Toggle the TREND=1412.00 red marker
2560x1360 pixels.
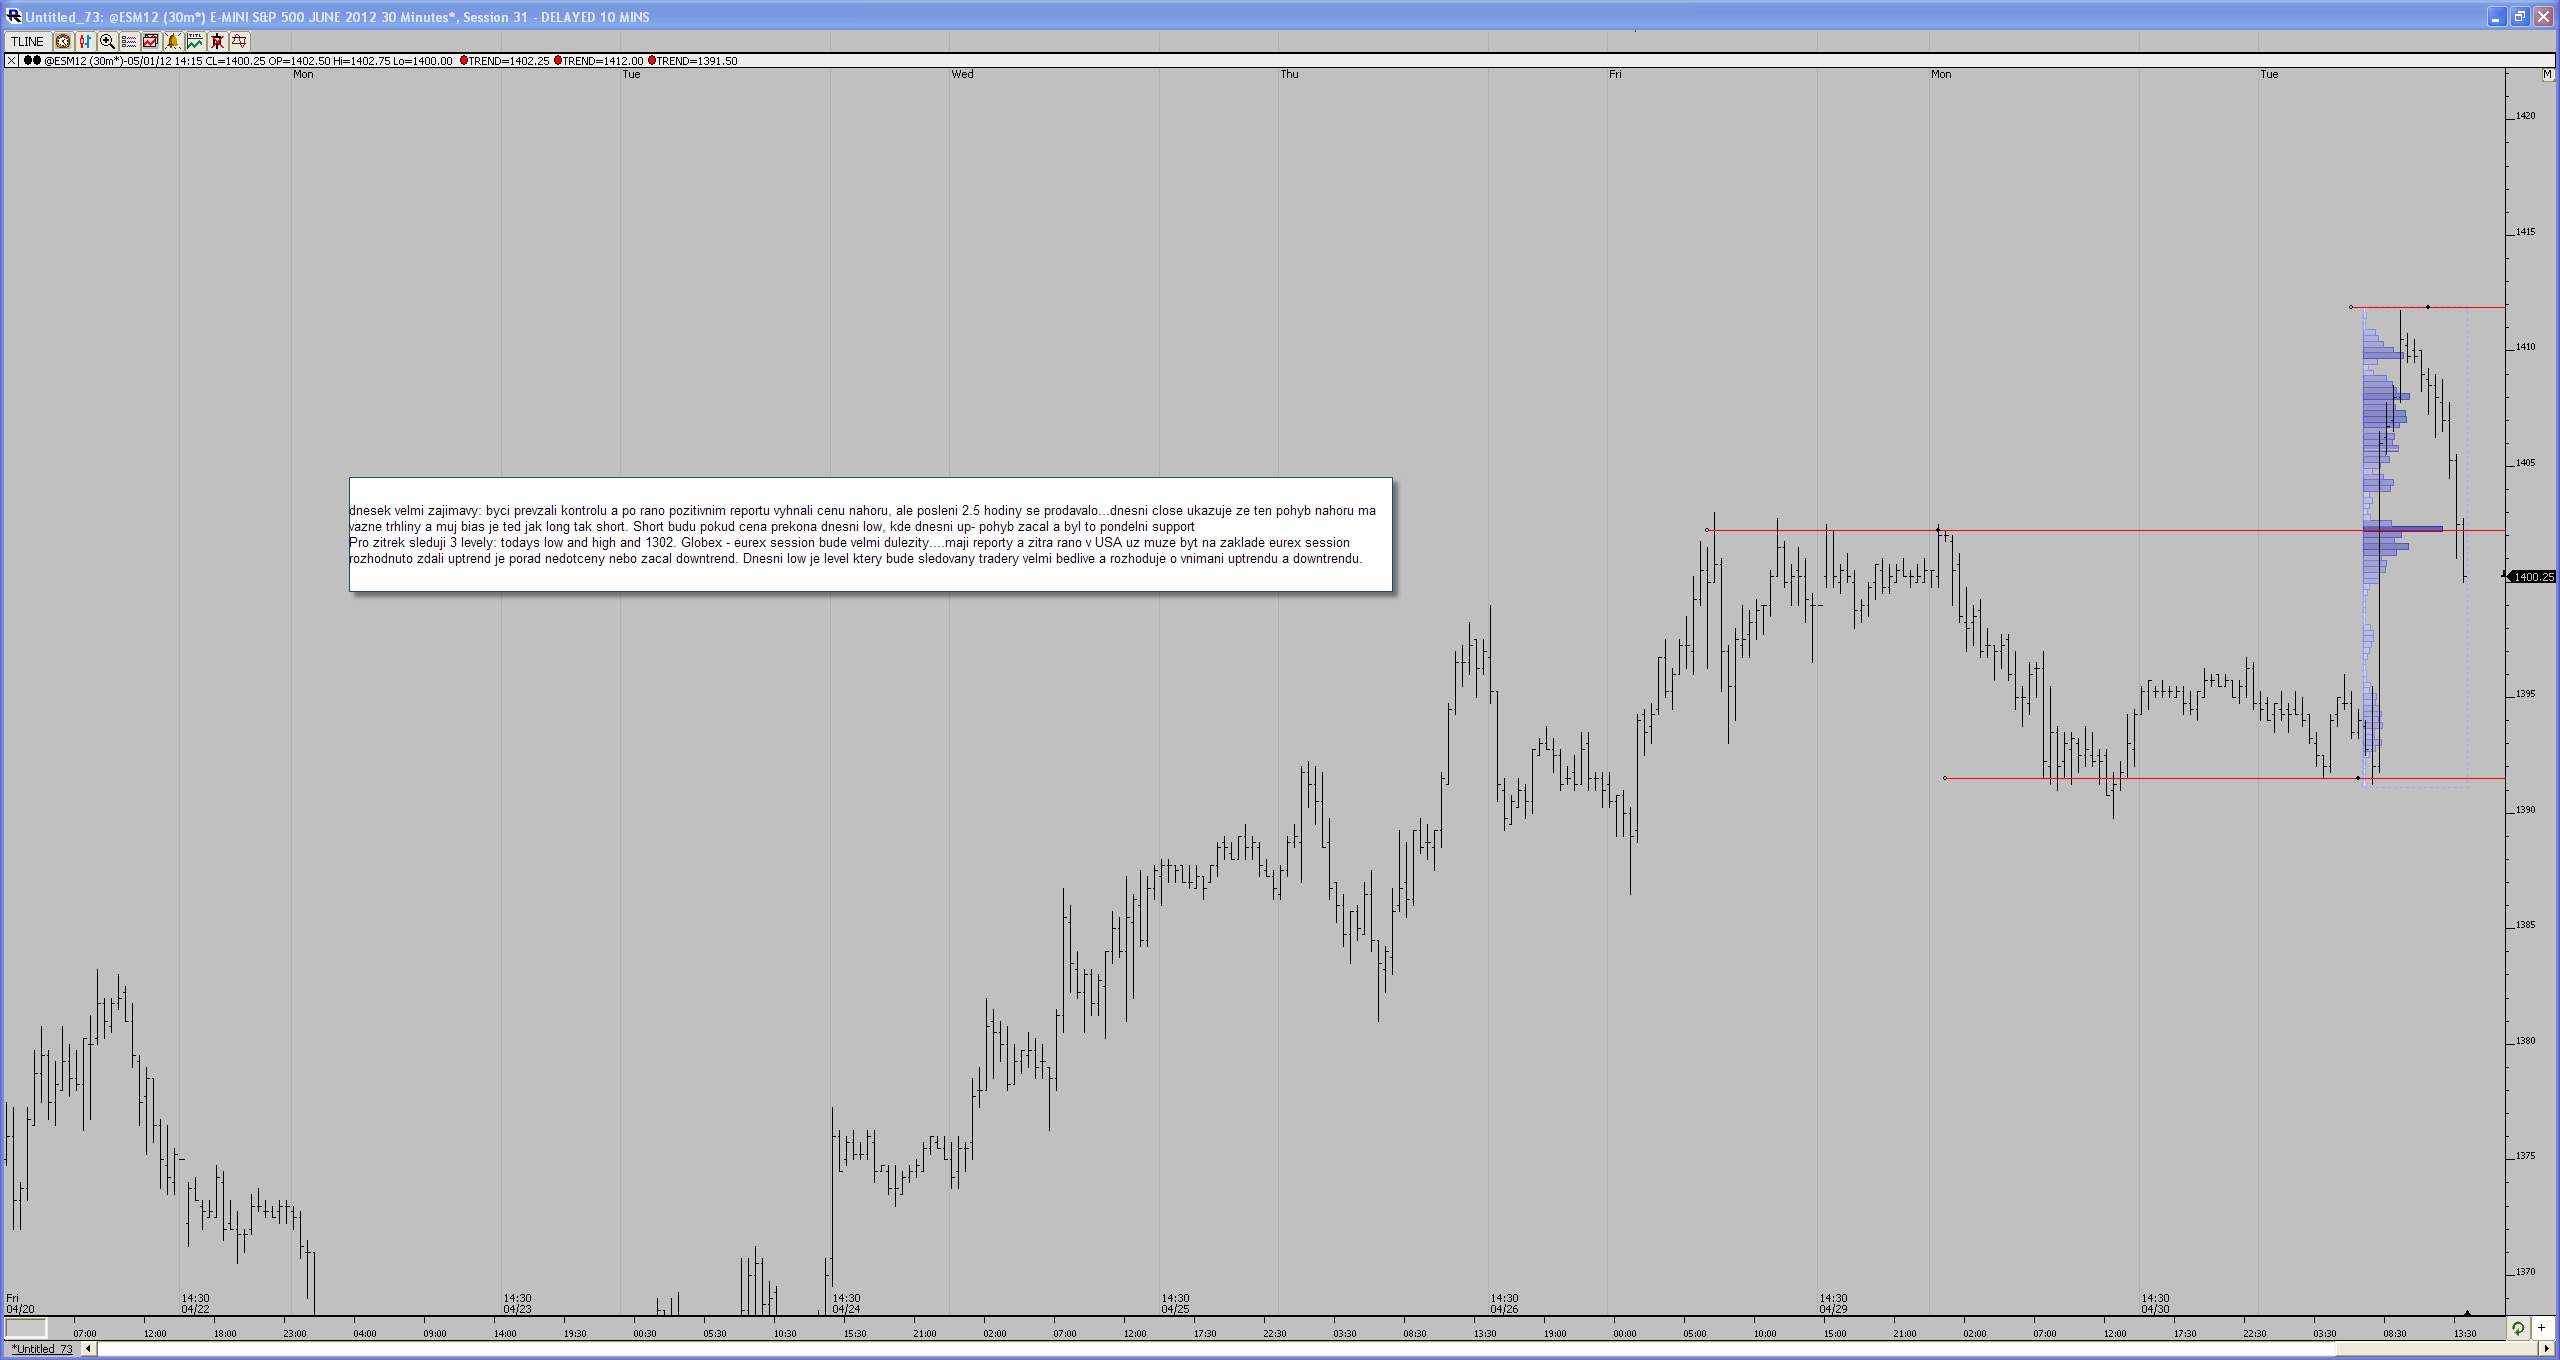coord(558,61)
